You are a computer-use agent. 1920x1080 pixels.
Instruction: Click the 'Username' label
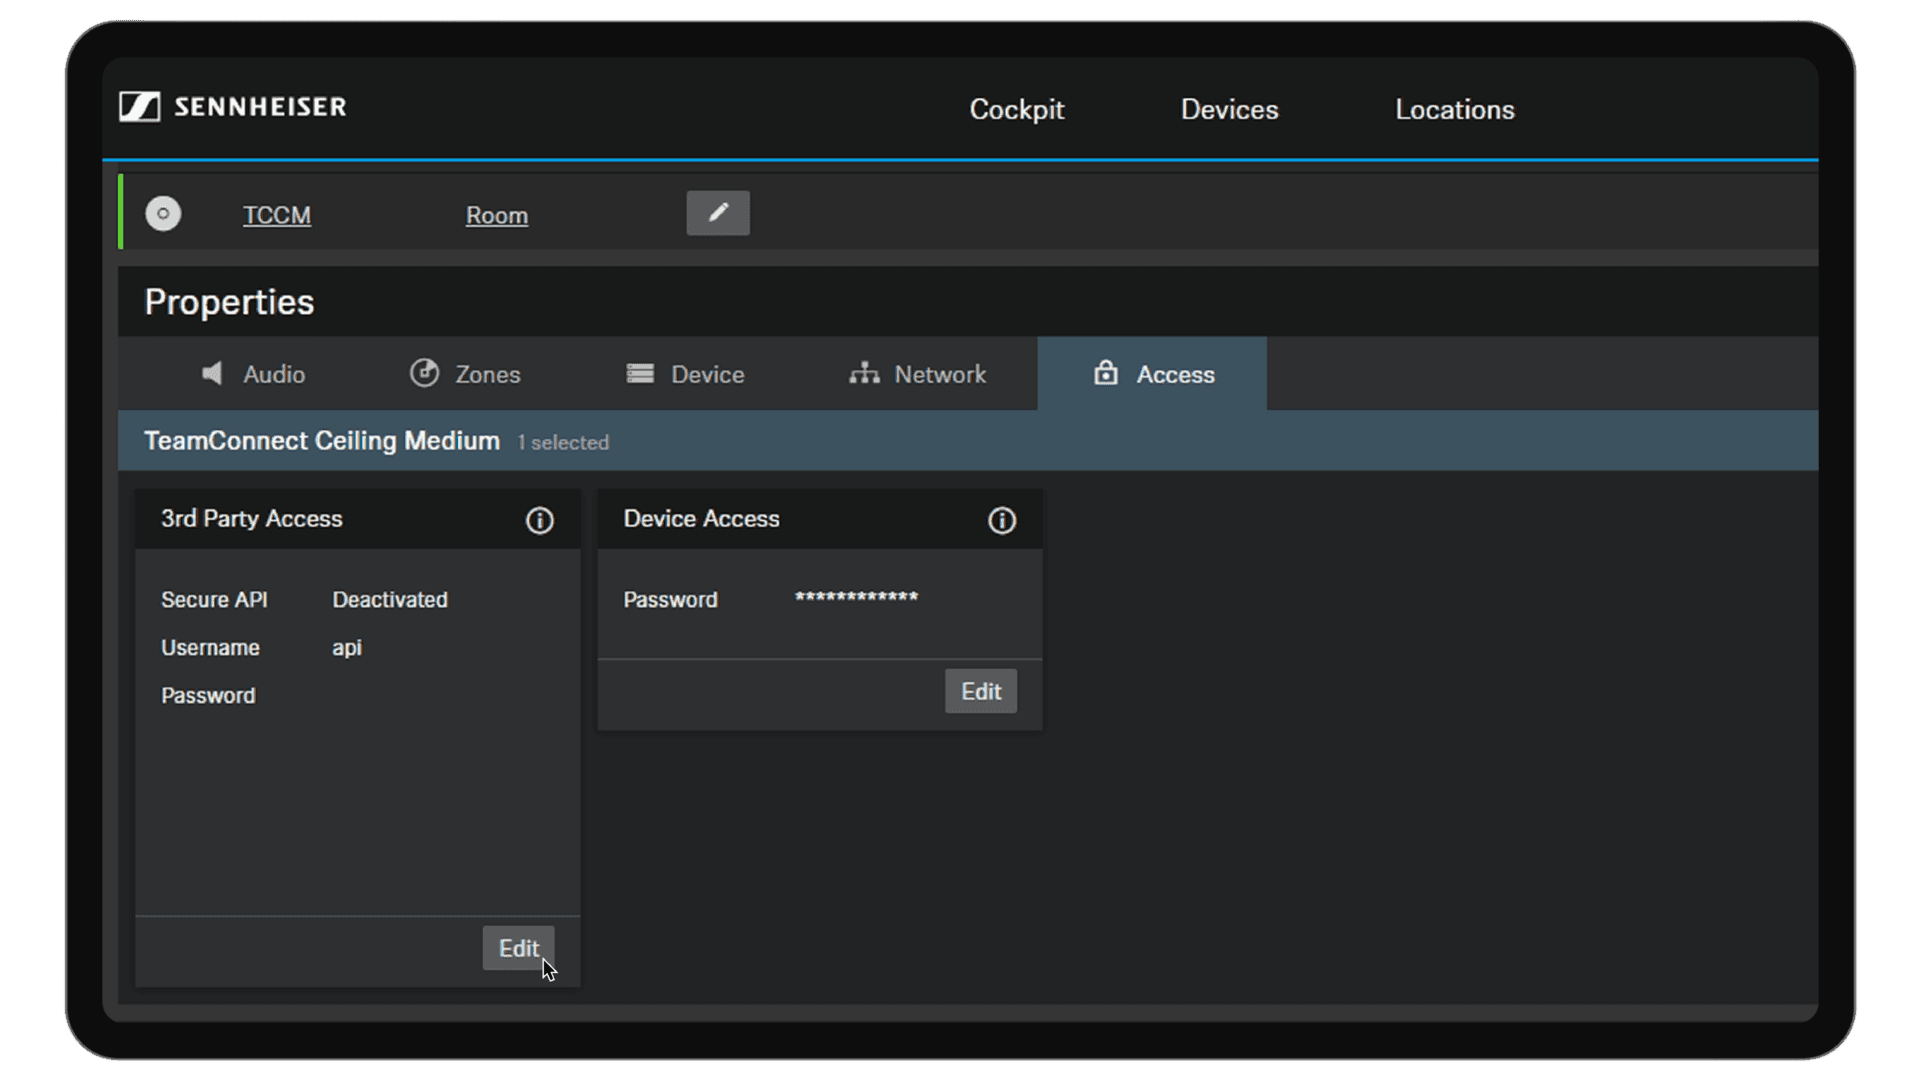point(210,648)
